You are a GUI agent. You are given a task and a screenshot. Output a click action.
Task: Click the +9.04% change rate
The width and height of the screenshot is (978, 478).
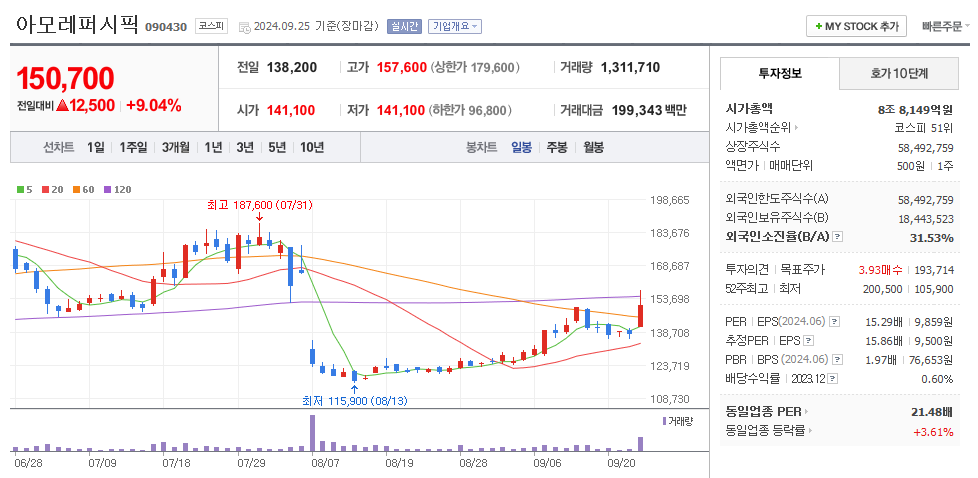point(153,105)
